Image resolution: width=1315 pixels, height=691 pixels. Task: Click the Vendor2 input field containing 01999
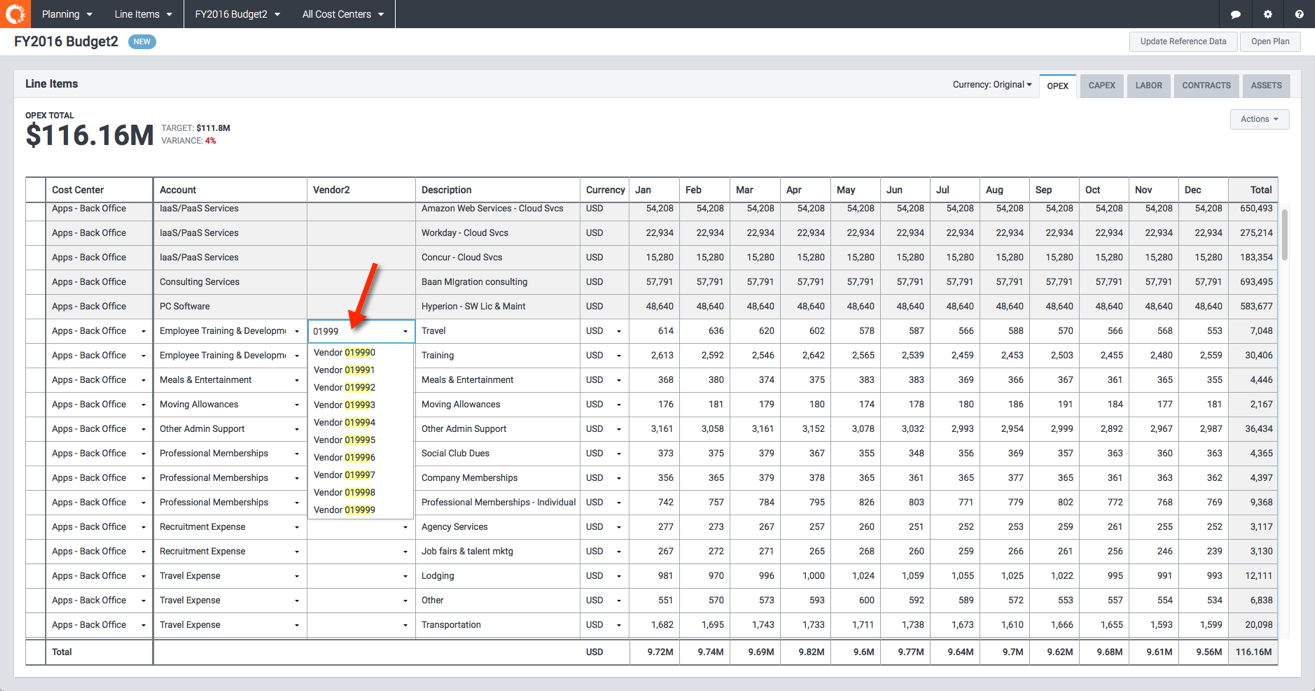(x=354, y=331)
